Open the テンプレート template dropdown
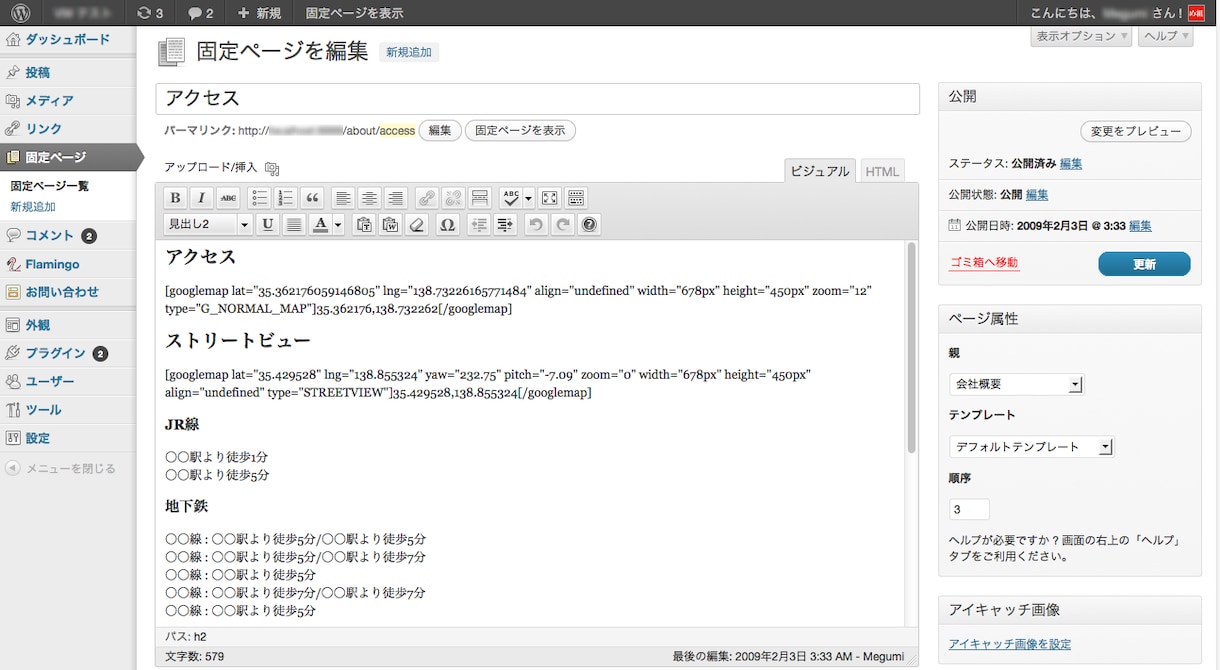This screenshot has height=670, width=1220. (x=1031, y=447)
